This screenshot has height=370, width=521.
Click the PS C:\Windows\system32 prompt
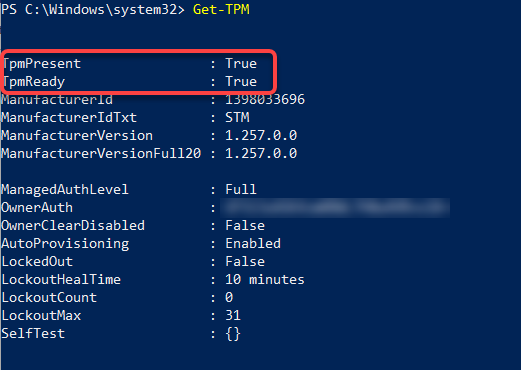93,10
